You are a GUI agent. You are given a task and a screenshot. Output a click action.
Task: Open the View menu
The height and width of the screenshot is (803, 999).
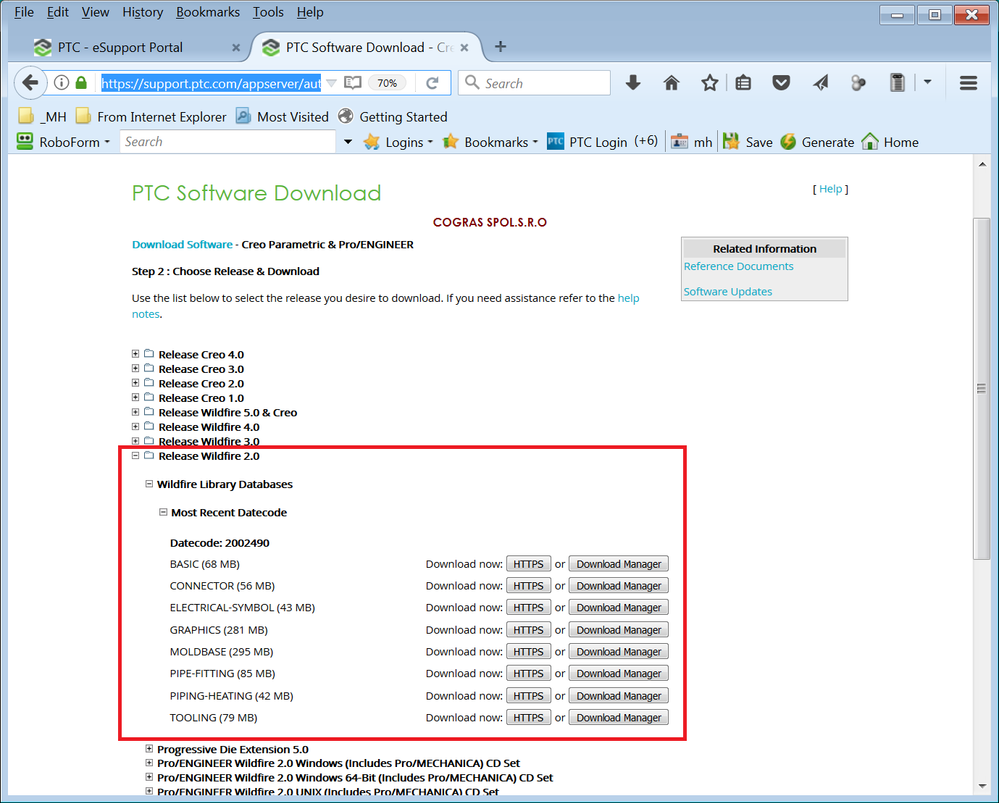95,12
